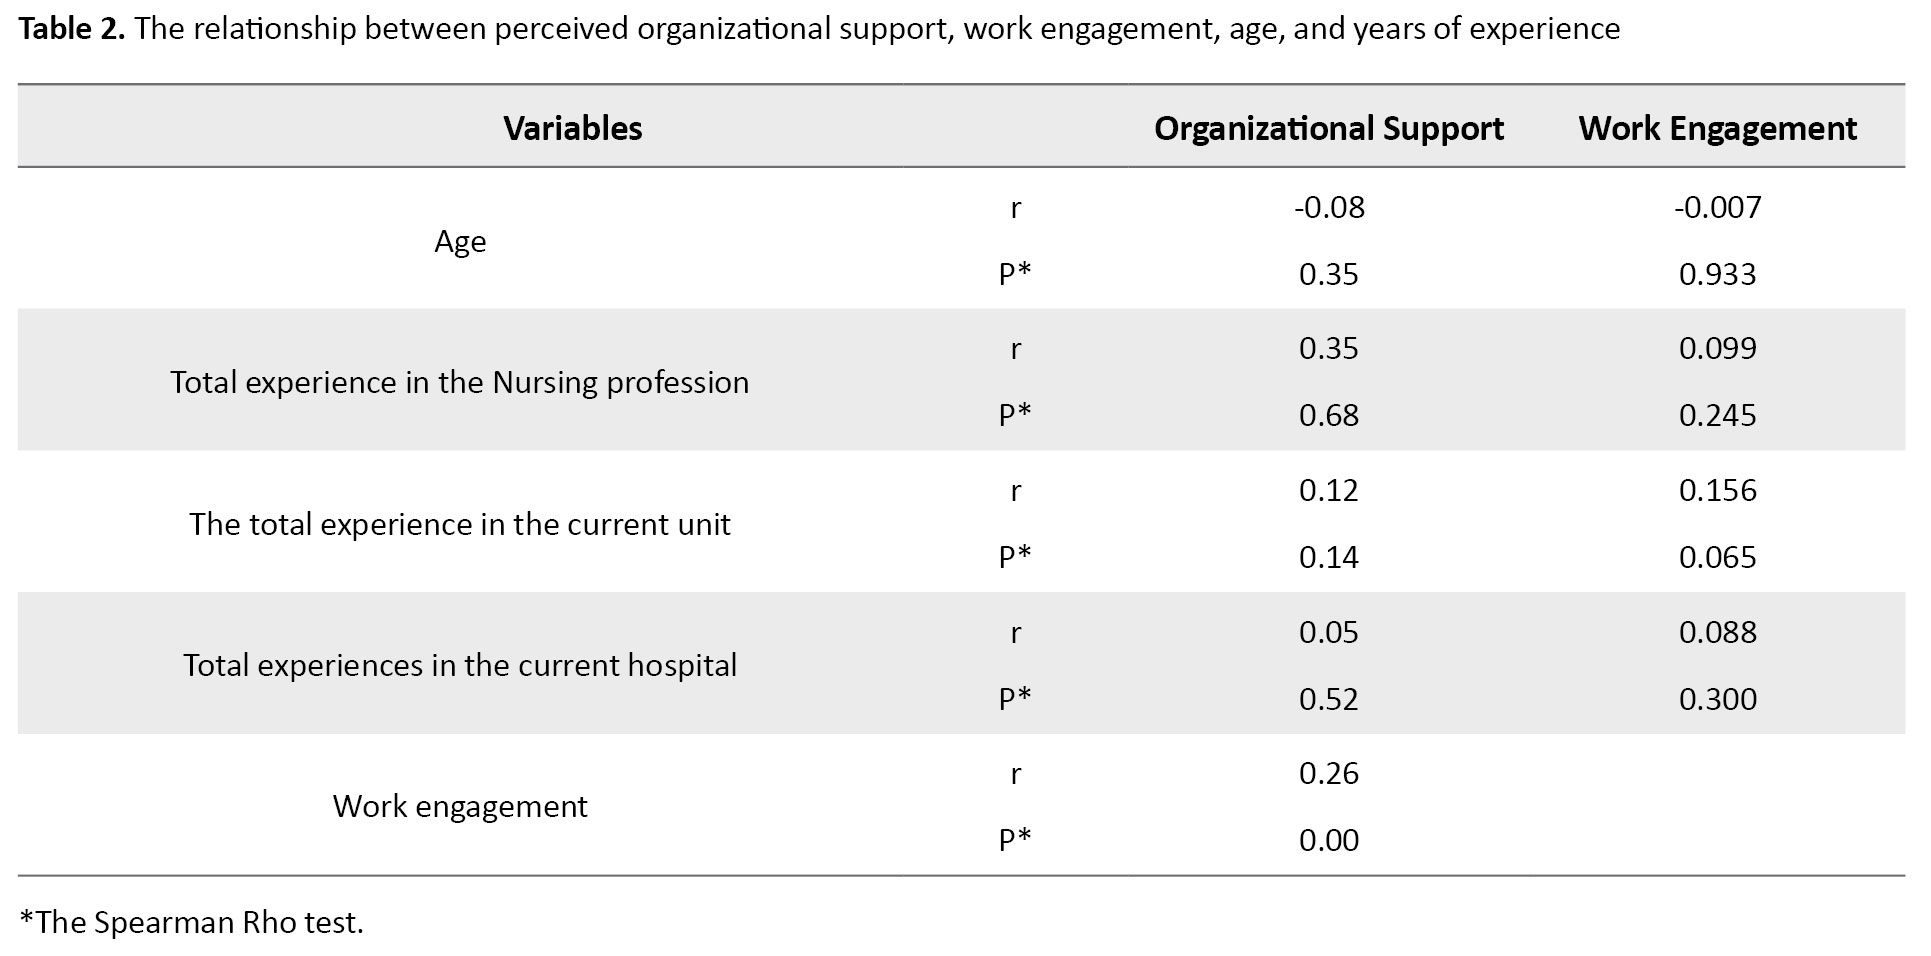This screenshot has height=956, width=1931.
Task: Select the Variables column header
Action: [572, 128]
